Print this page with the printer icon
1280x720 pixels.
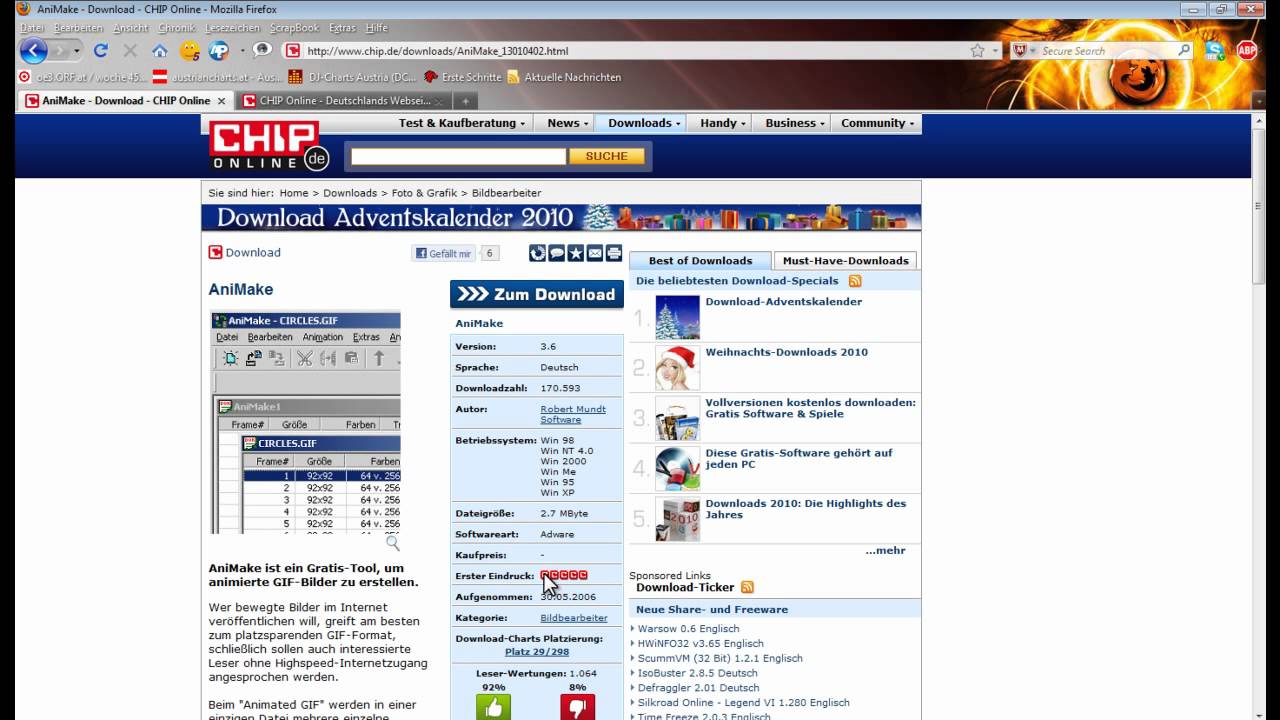point(614,253)
